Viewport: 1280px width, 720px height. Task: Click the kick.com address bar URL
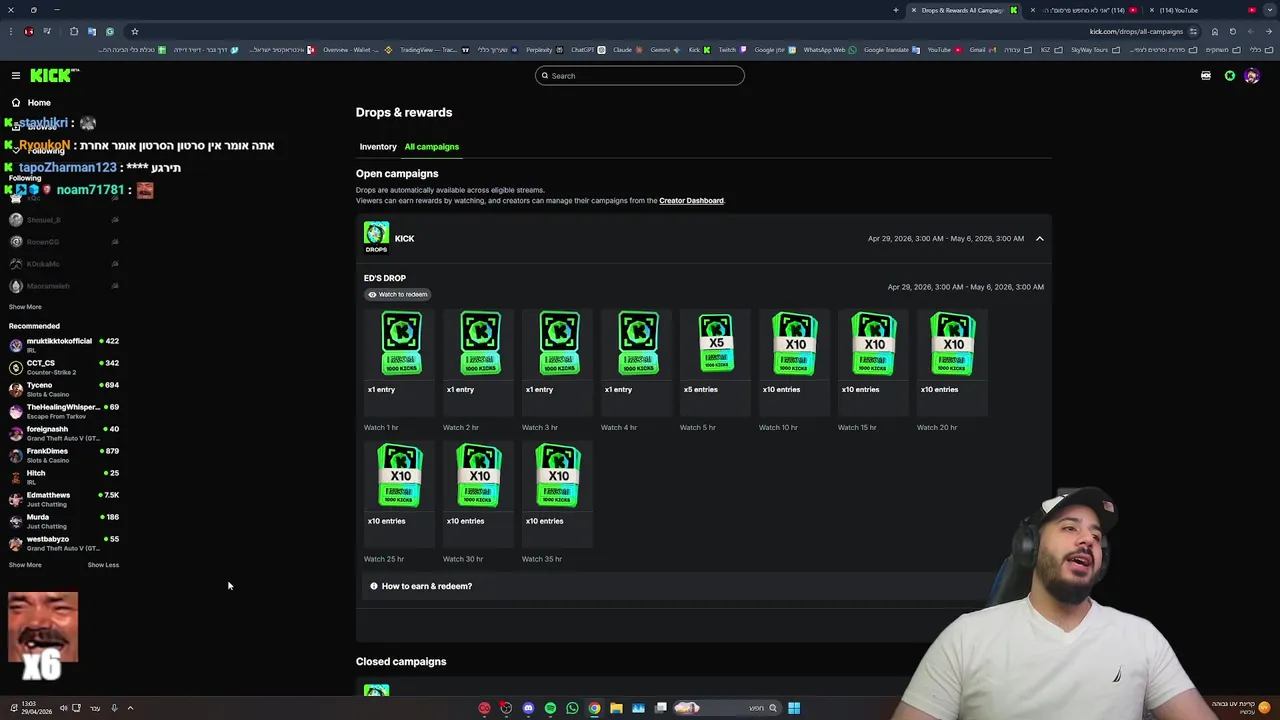(x=1136, y=31)
